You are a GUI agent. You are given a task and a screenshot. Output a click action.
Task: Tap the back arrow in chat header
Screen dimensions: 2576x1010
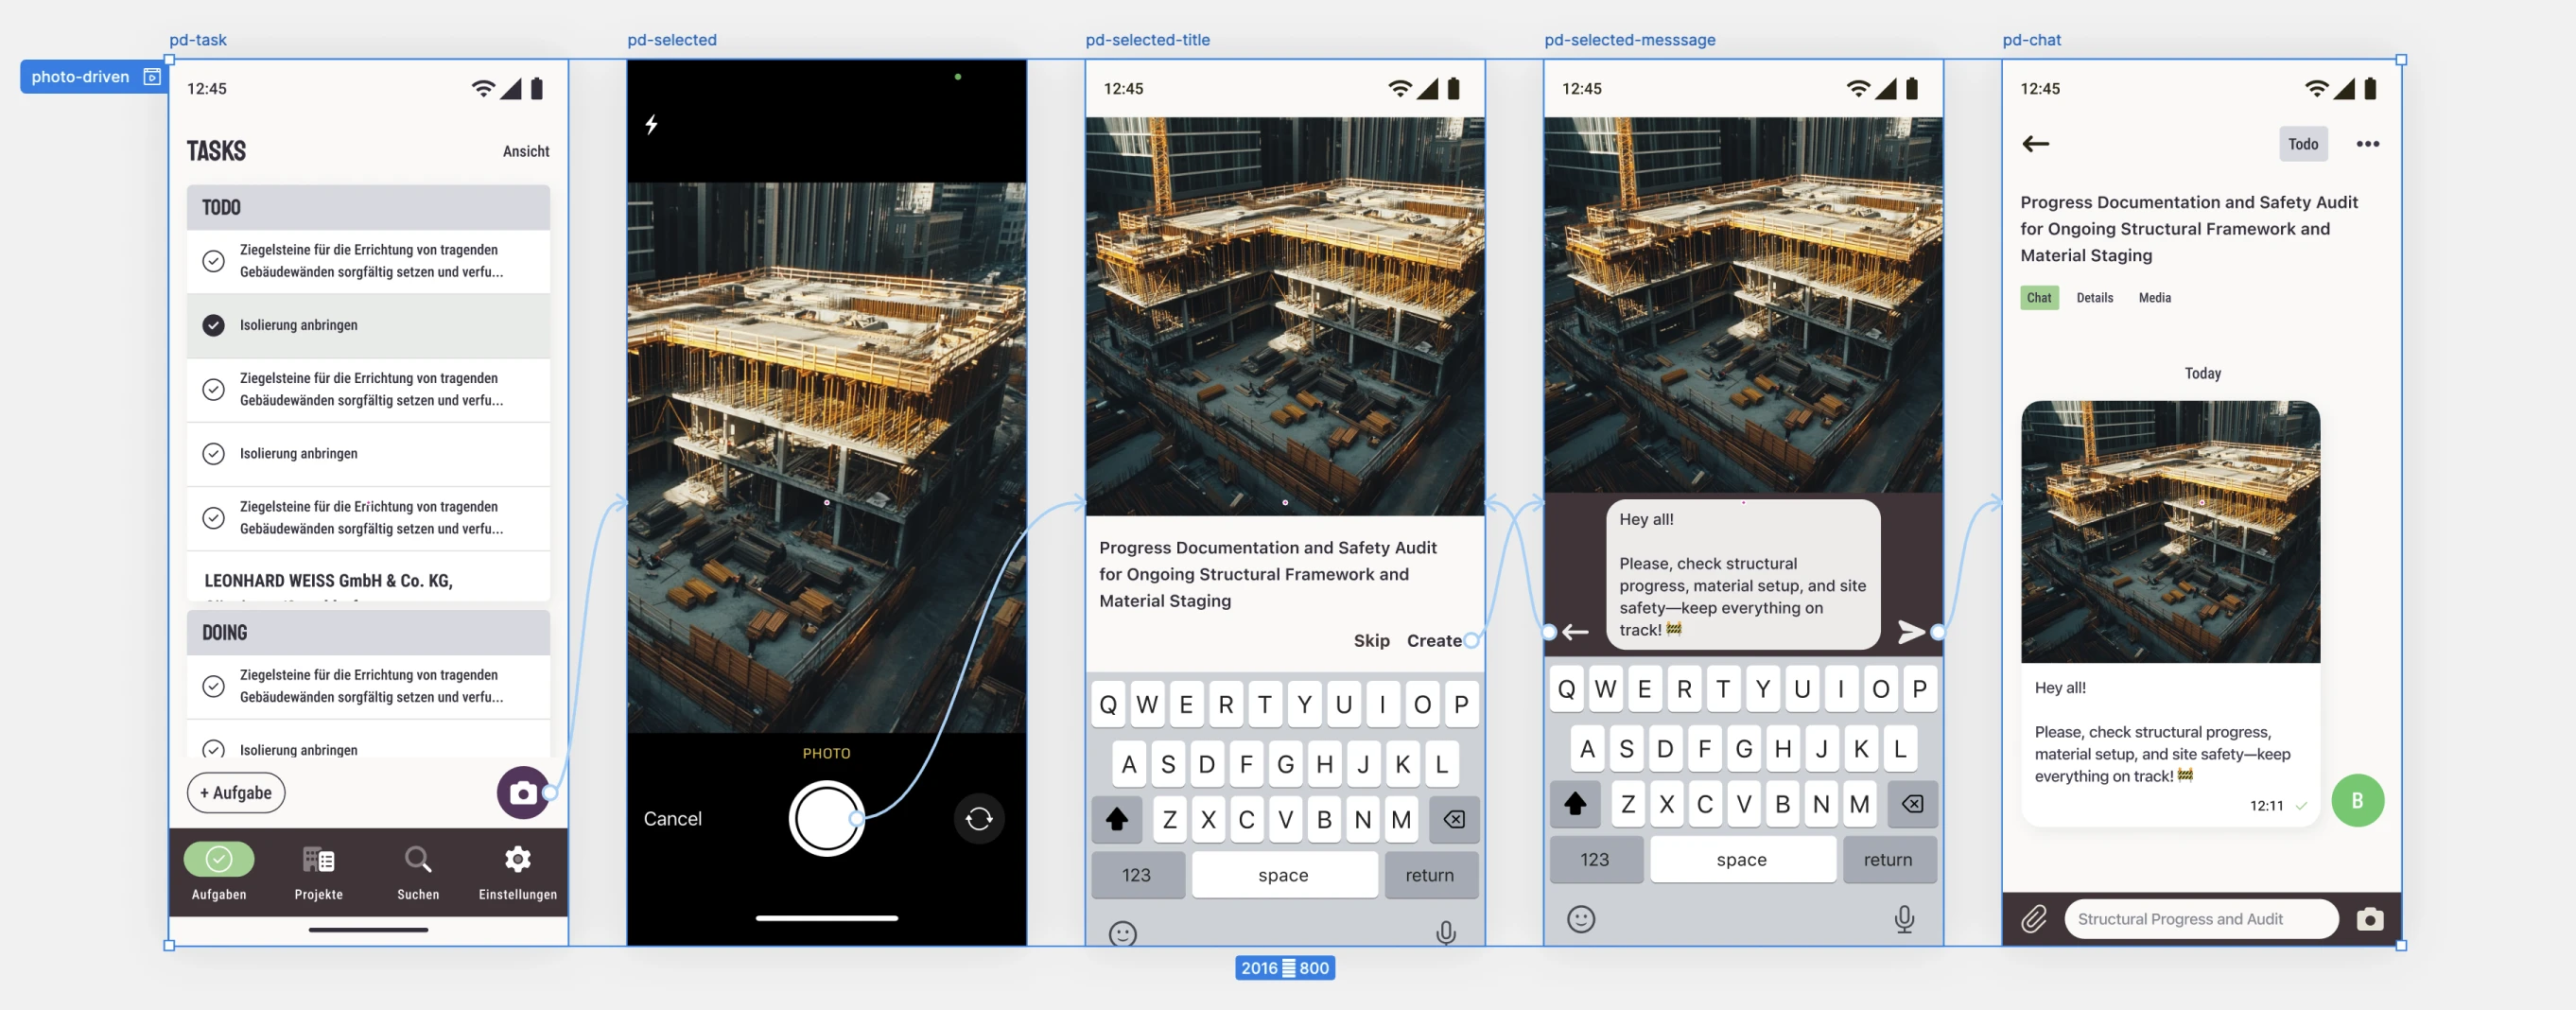tap(2036, 144)
